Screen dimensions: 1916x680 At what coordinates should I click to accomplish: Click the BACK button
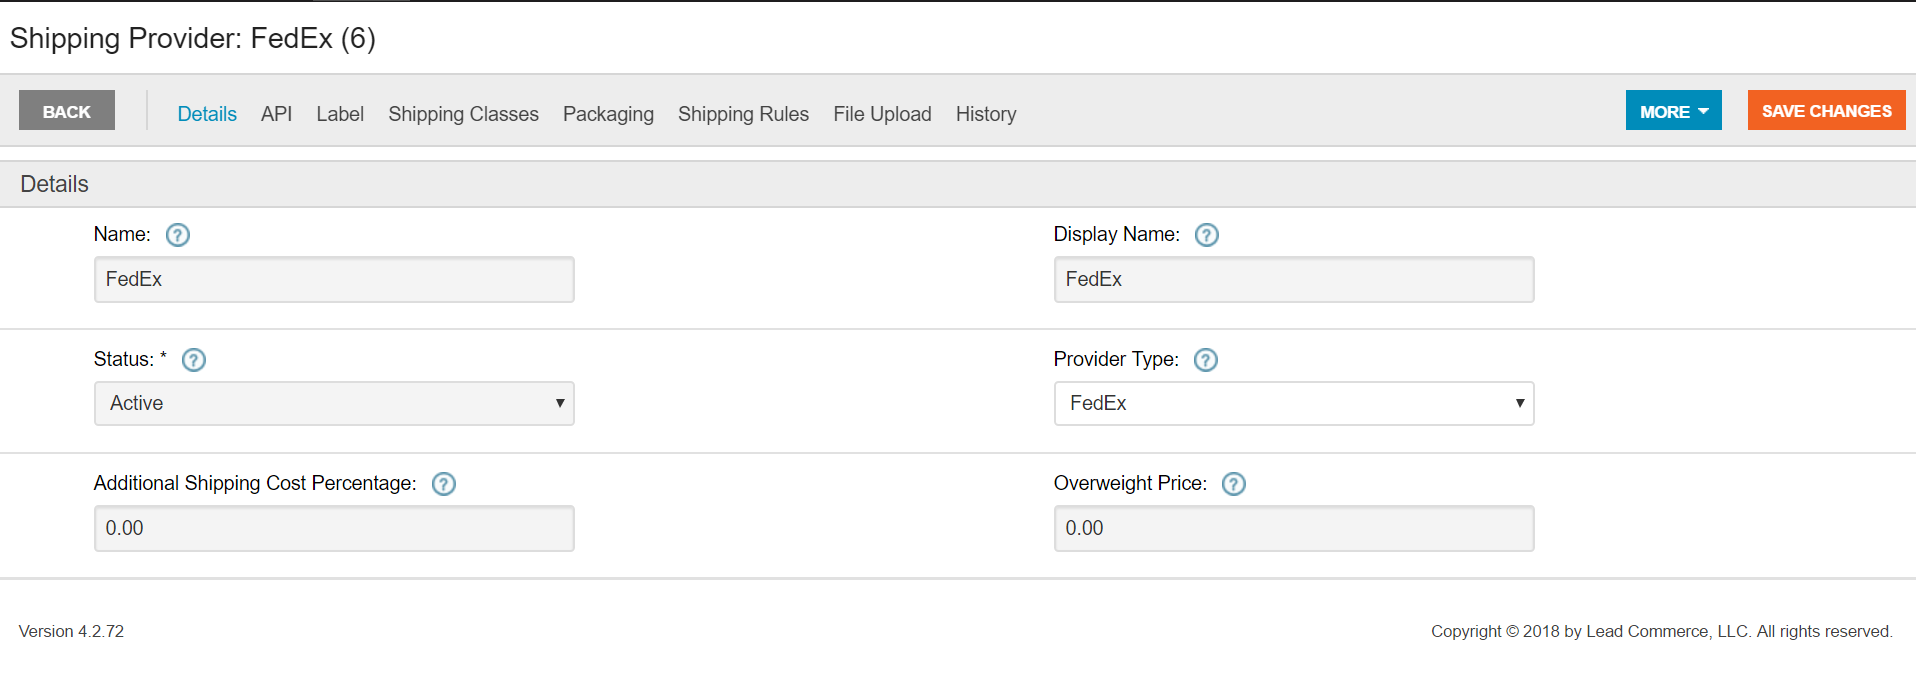tap(67, 111)
